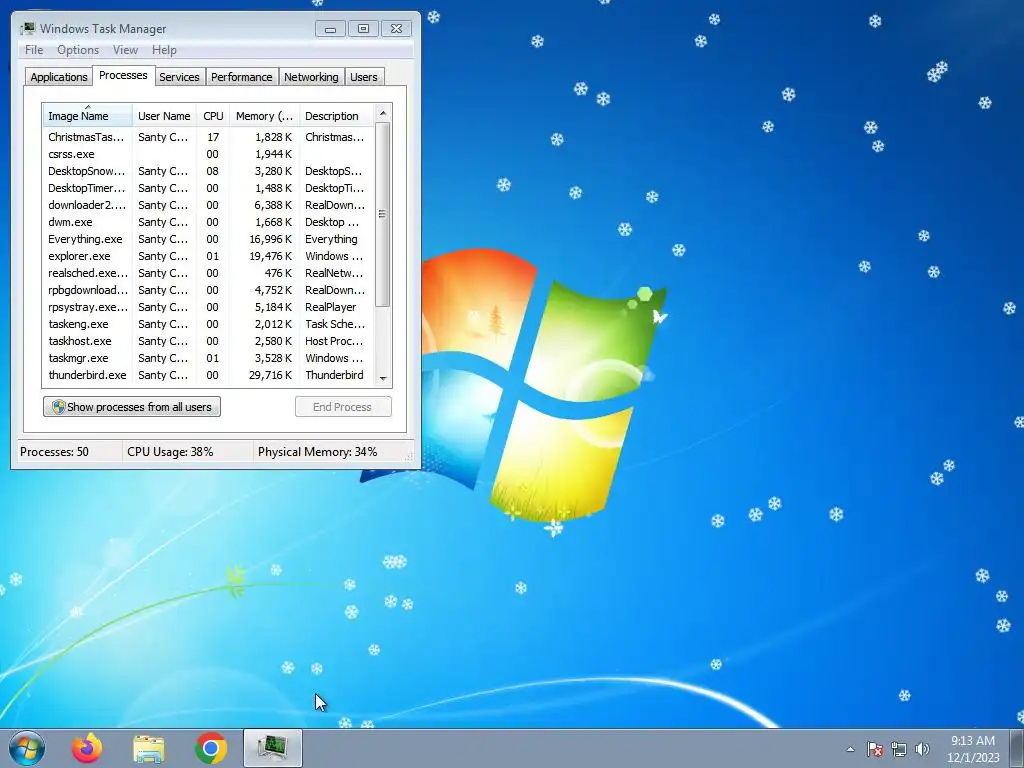Screen dimensions: 1024x768
Task: Select the thunderbird.exe process
Action: pyautogui.click(x=208, y=375)
